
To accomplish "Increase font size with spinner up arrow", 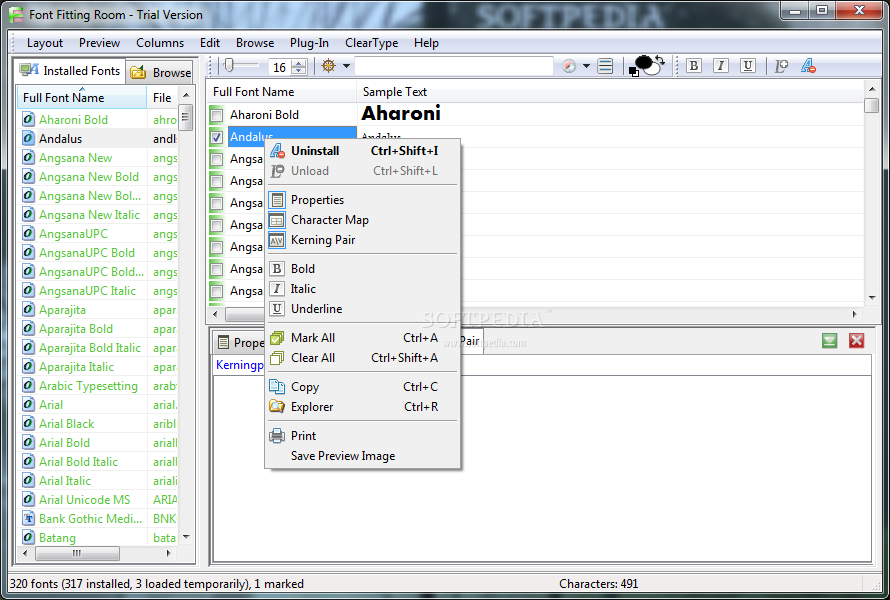I will [299, 63].
